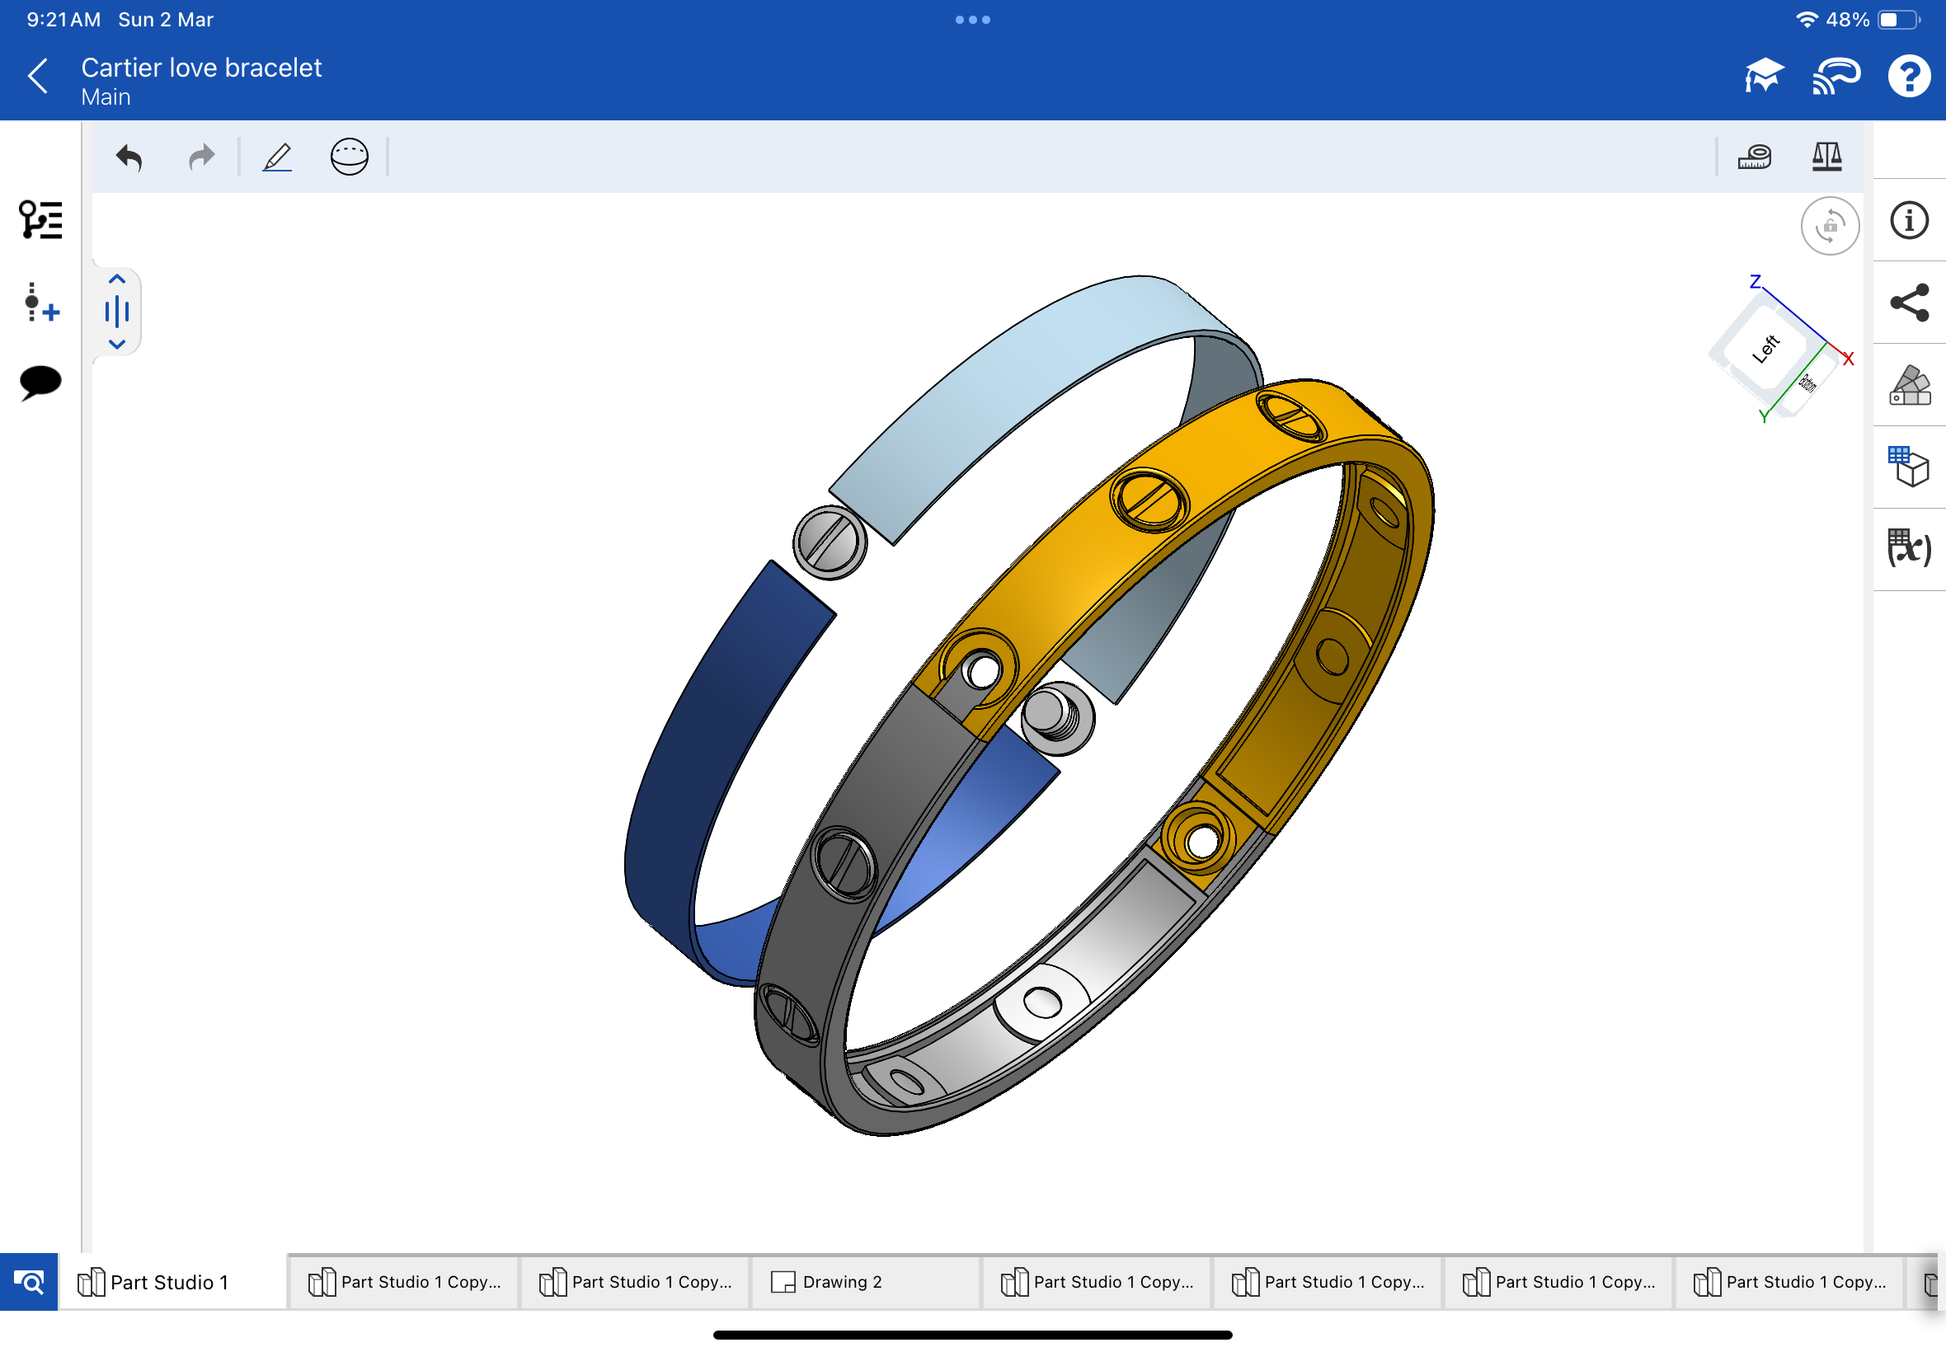Image resolution: width=1946 pixels, height=1352 pixels.
Task: Open the Share document button
Action: [x=1908, y=303]
